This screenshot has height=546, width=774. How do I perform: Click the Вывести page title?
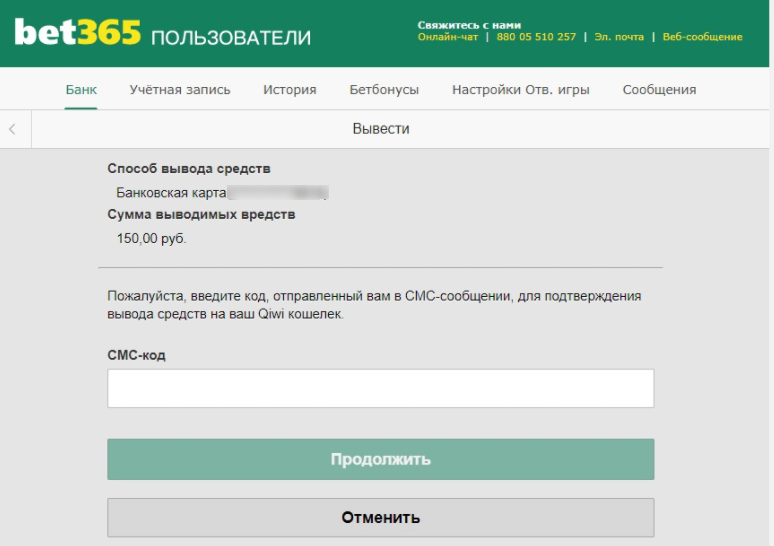point(381,129)
